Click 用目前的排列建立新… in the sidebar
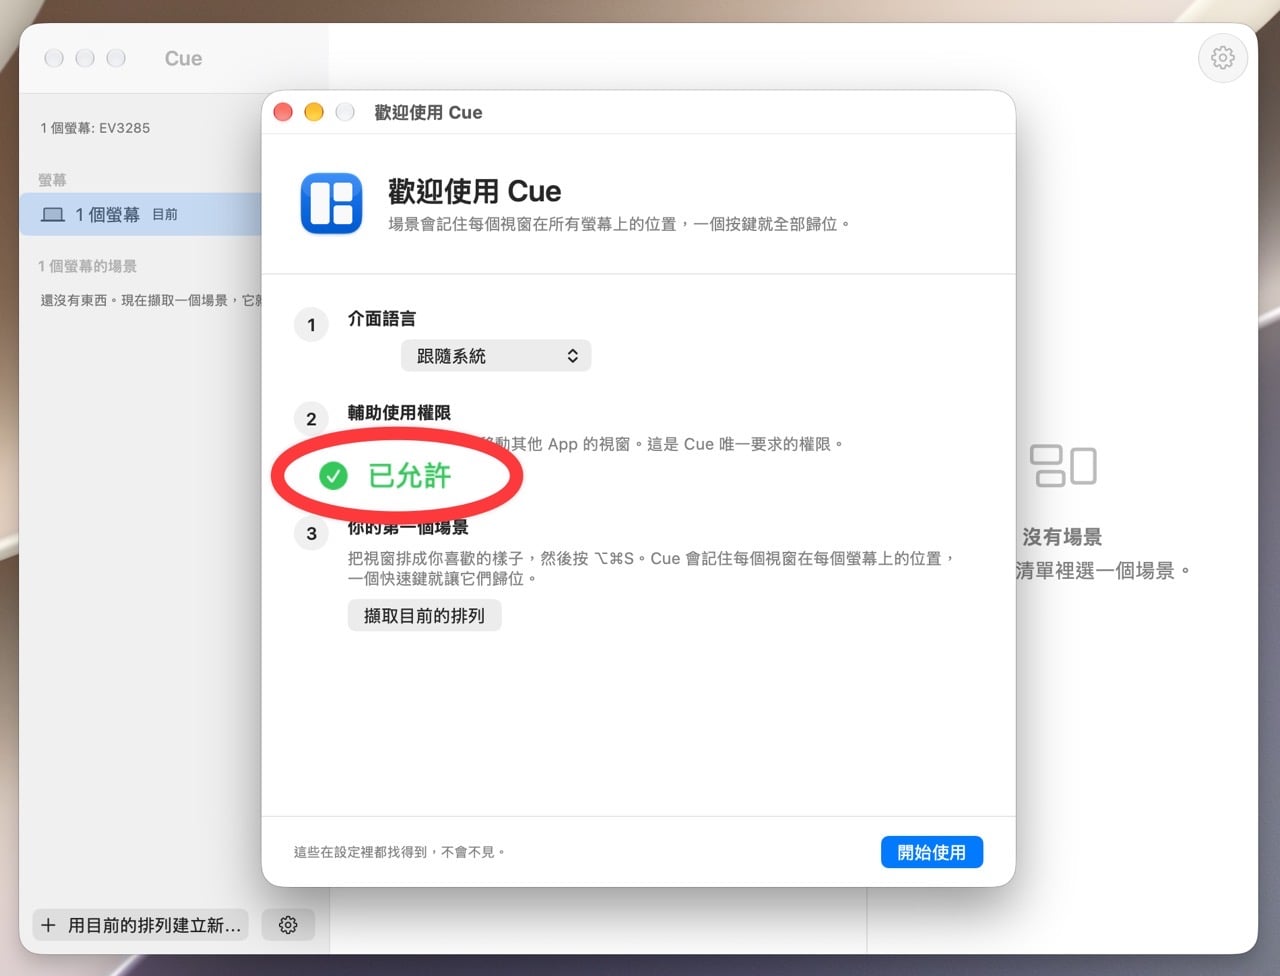Image resolution: width=1280 pixels, height=976 pixels. (140, 925)
